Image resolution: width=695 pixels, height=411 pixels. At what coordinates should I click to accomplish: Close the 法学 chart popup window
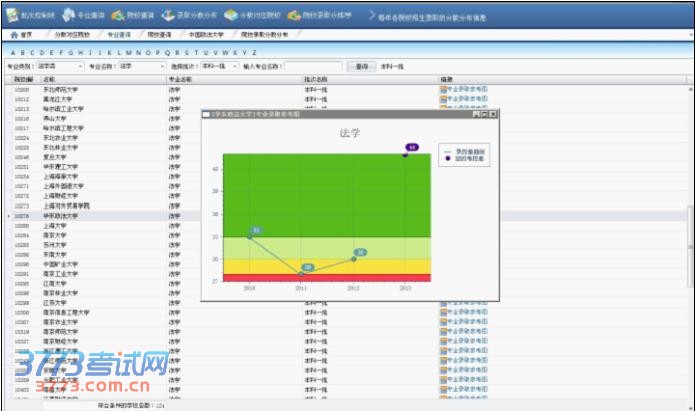493,115
